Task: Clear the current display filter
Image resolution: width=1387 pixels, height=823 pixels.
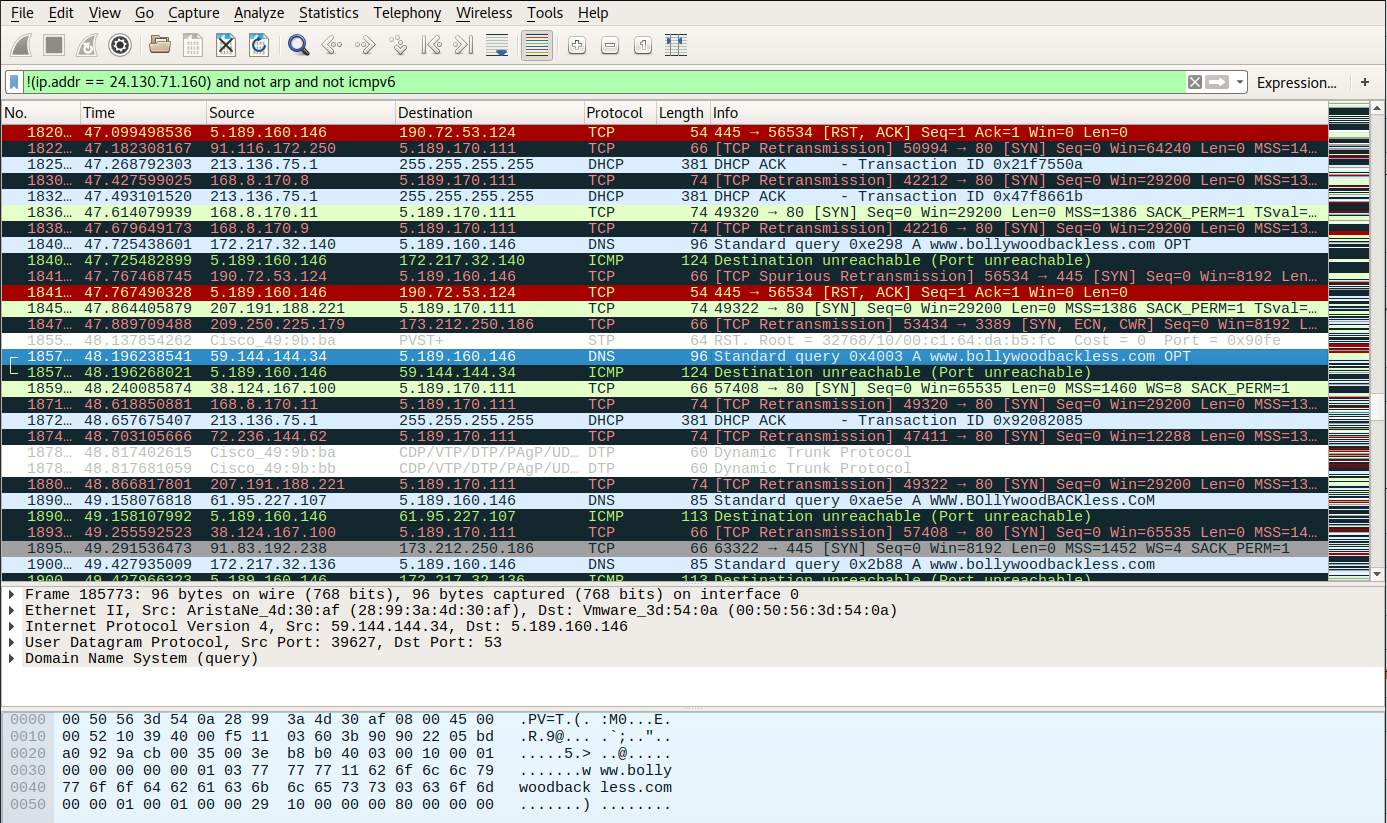Action: coord(1194,82)
